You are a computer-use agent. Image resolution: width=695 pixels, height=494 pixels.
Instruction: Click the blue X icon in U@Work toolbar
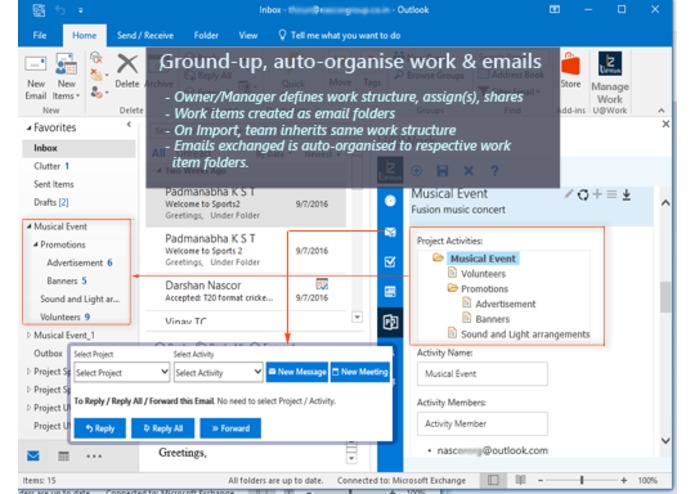pyautogui.click(x=469, y=171)
